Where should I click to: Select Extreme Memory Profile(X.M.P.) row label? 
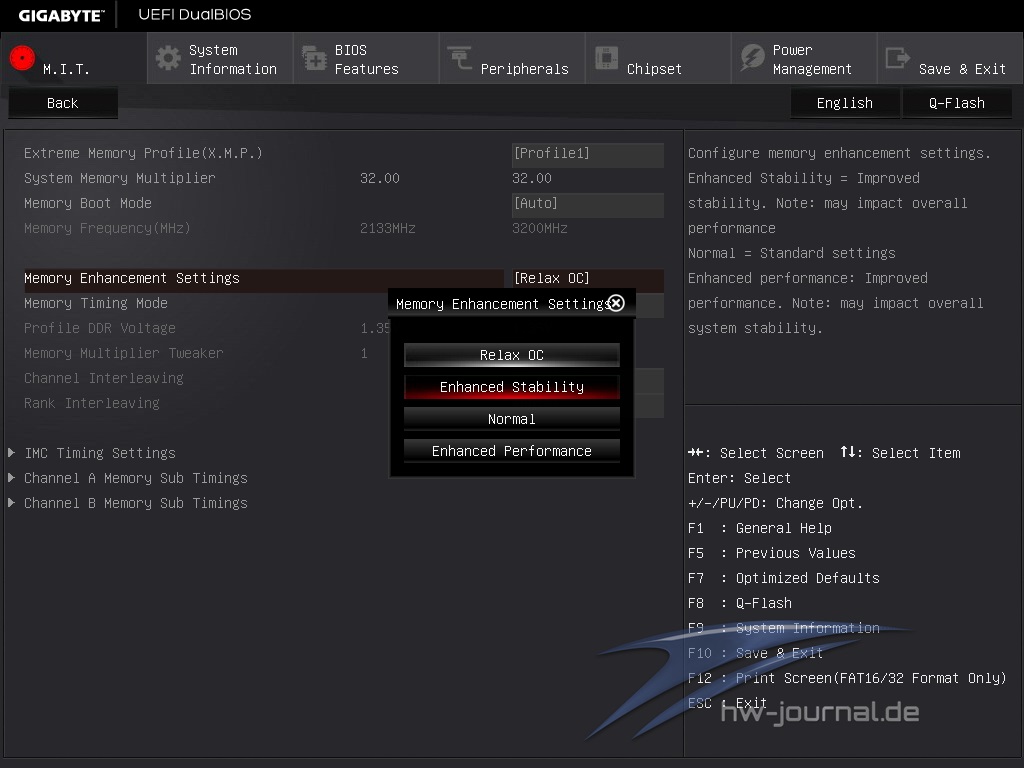click(143, 153)
